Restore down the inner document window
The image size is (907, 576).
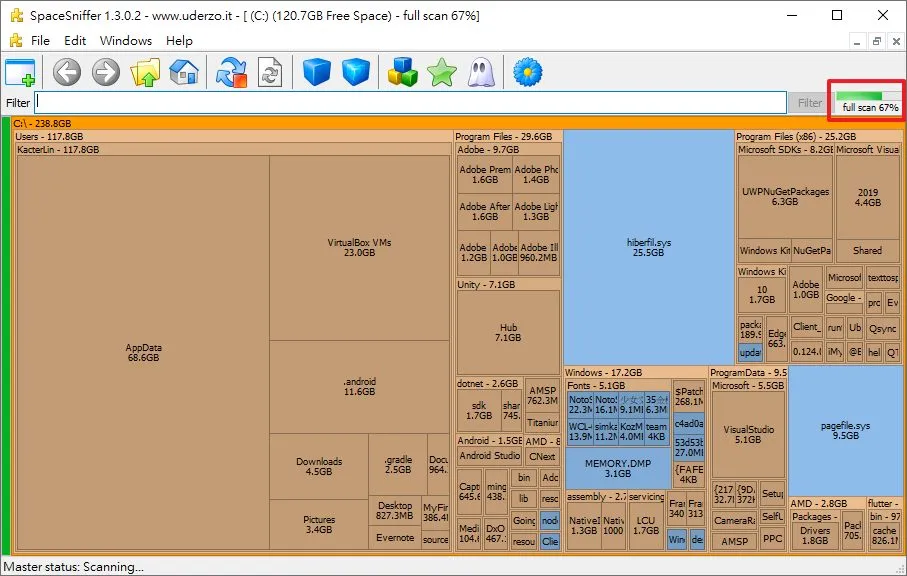(x=876, y=41)
